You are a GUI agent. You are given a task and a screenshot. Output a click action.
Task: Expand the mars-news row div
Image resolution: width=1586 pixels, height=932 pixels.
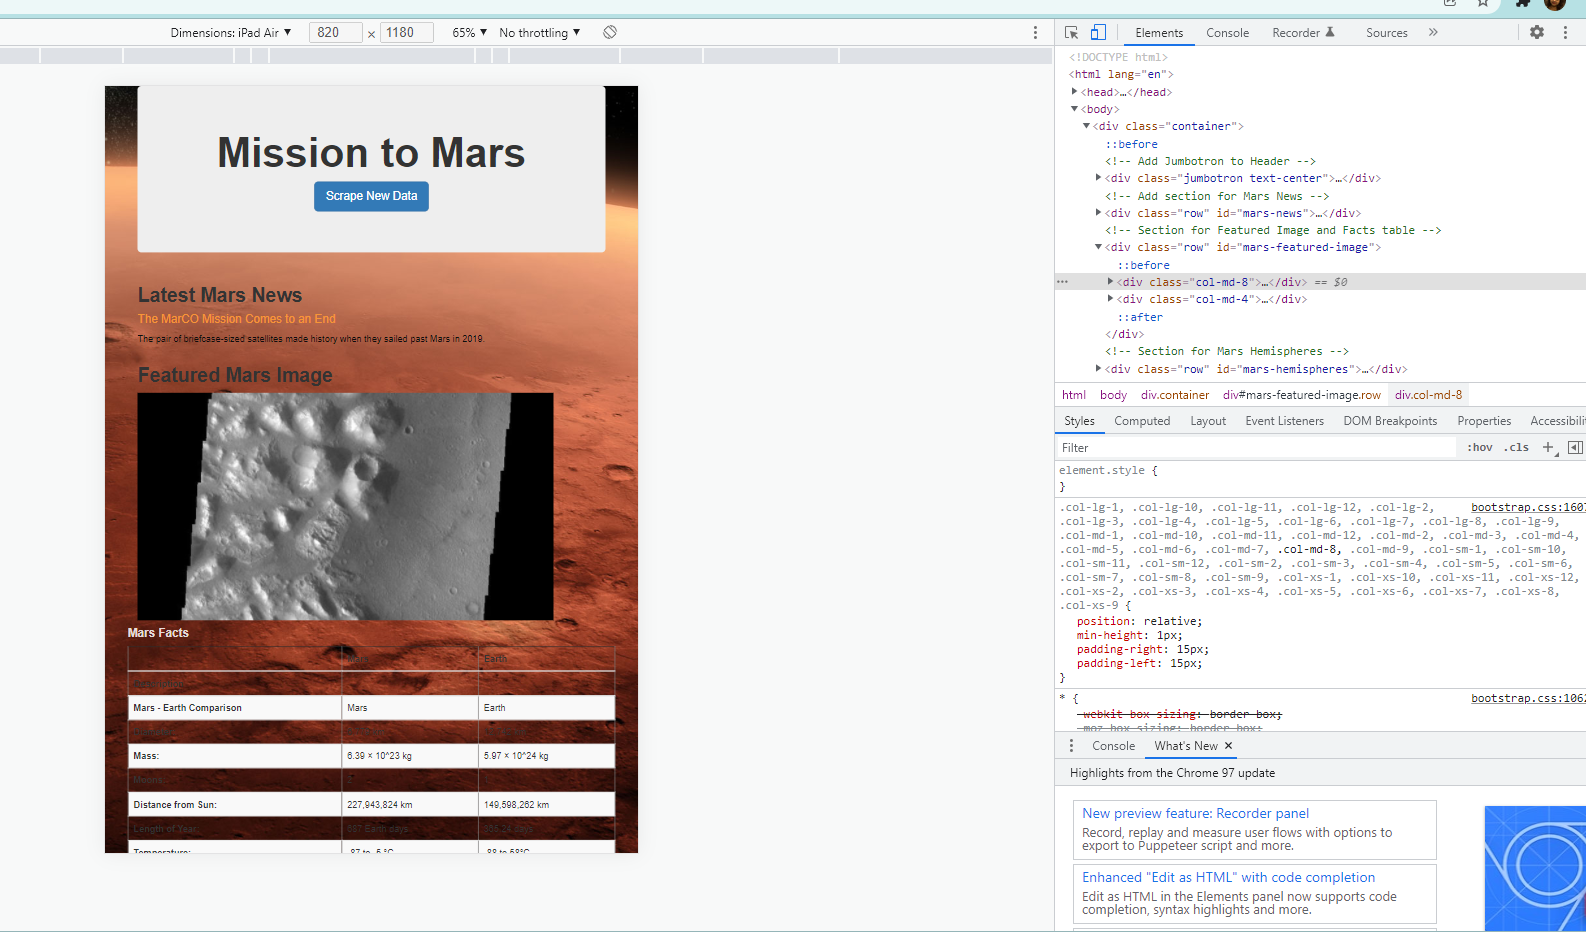1099,213
